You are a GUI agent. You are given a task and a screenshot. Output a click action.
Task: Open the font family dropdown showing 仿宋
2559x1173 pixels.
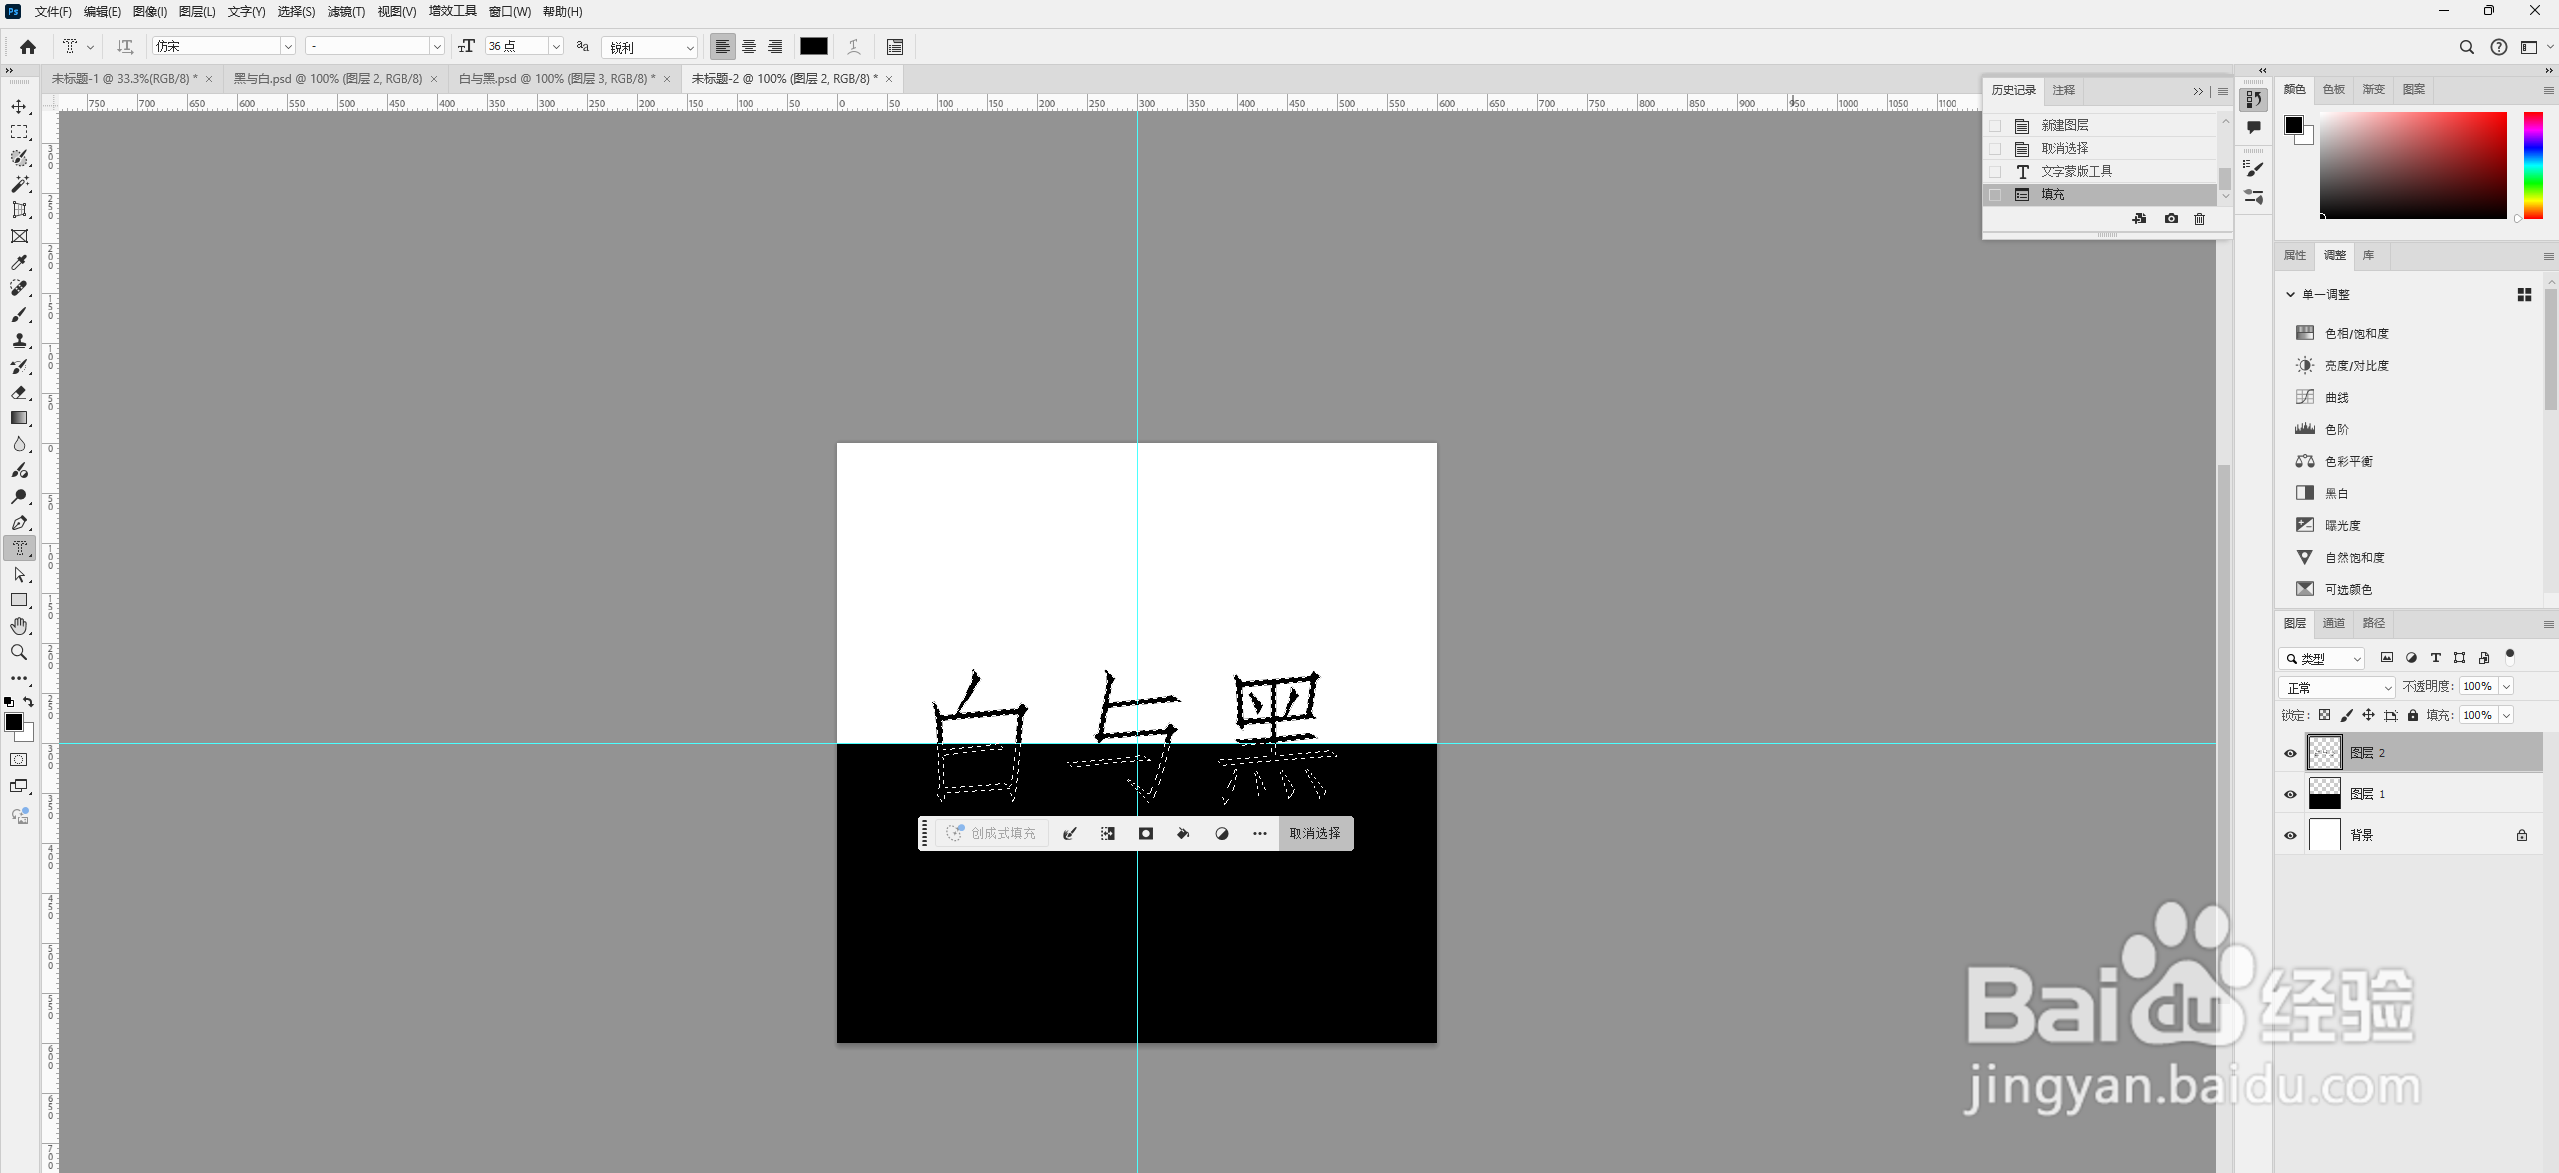coord(288,46)
